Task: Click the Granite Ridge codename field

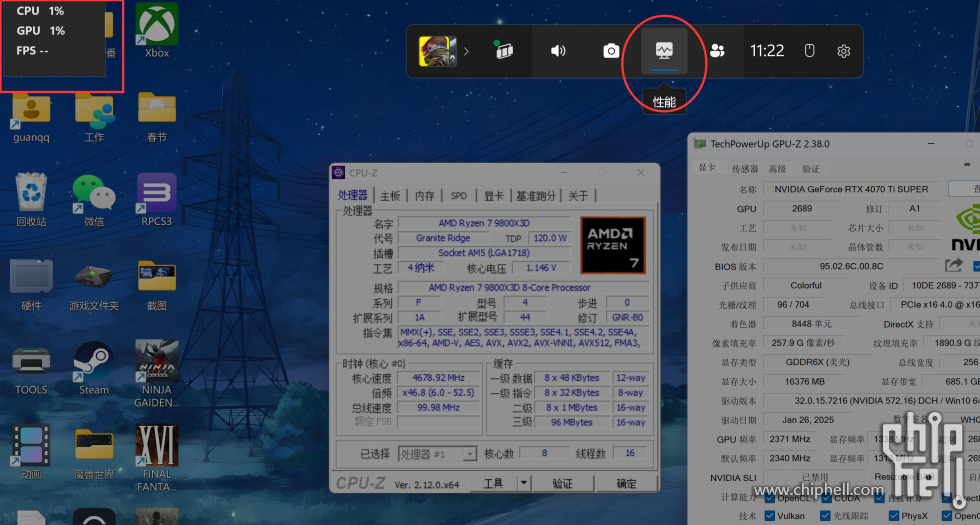Action: [x=443, y=238]
